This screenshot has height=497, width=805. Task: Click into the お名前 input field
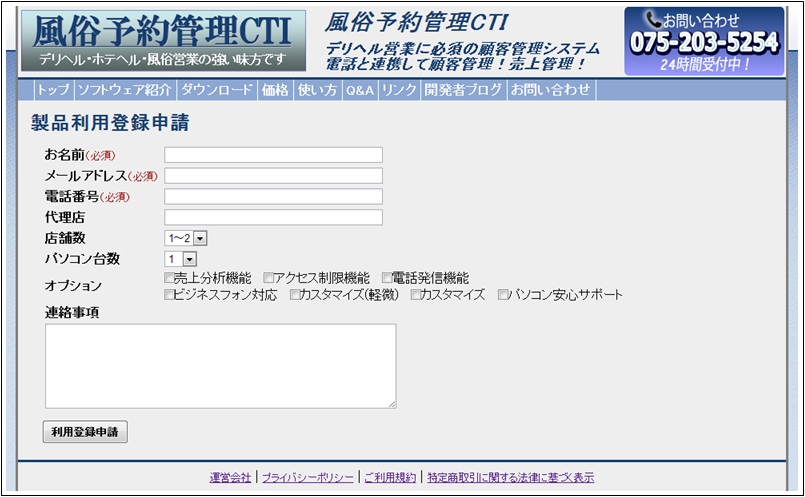tap(273, 155)
